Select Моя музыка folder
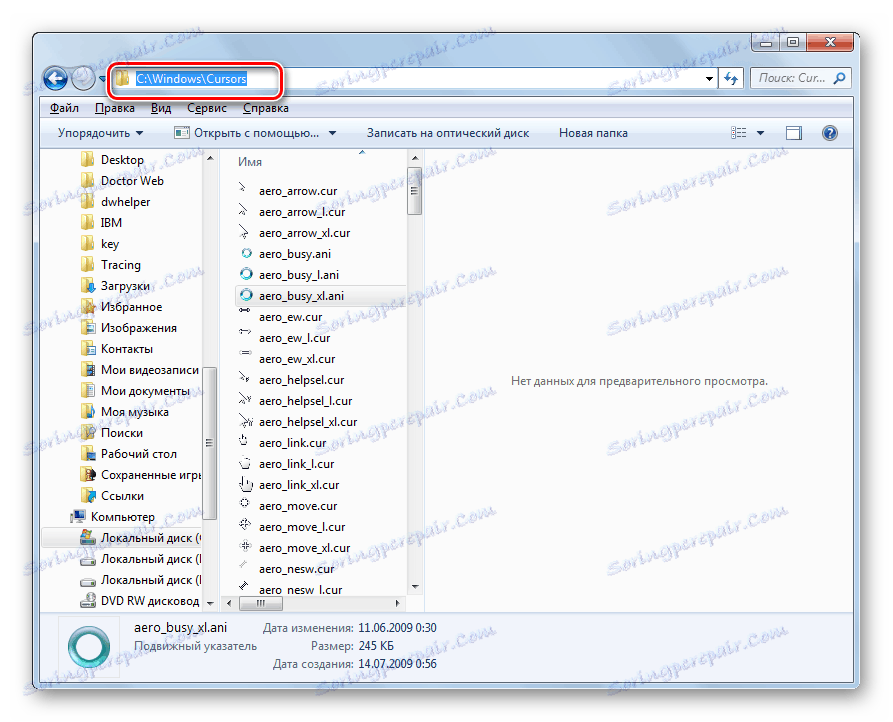This screenshot has height=722, width=893. point(134,412)
